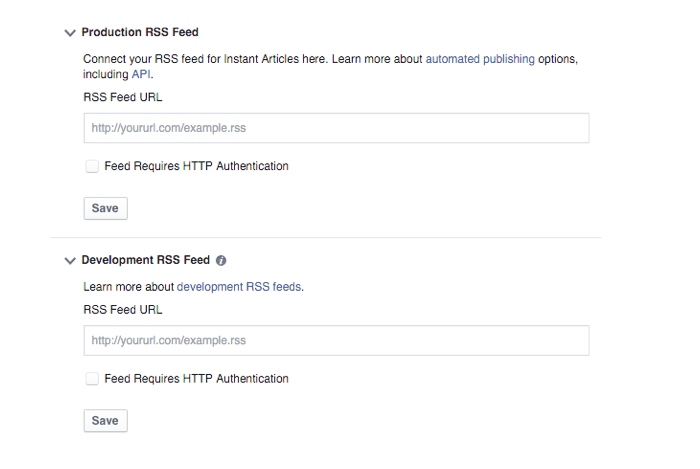Click the 'Connect your RSS feed' description text

[x=330, y=66]
